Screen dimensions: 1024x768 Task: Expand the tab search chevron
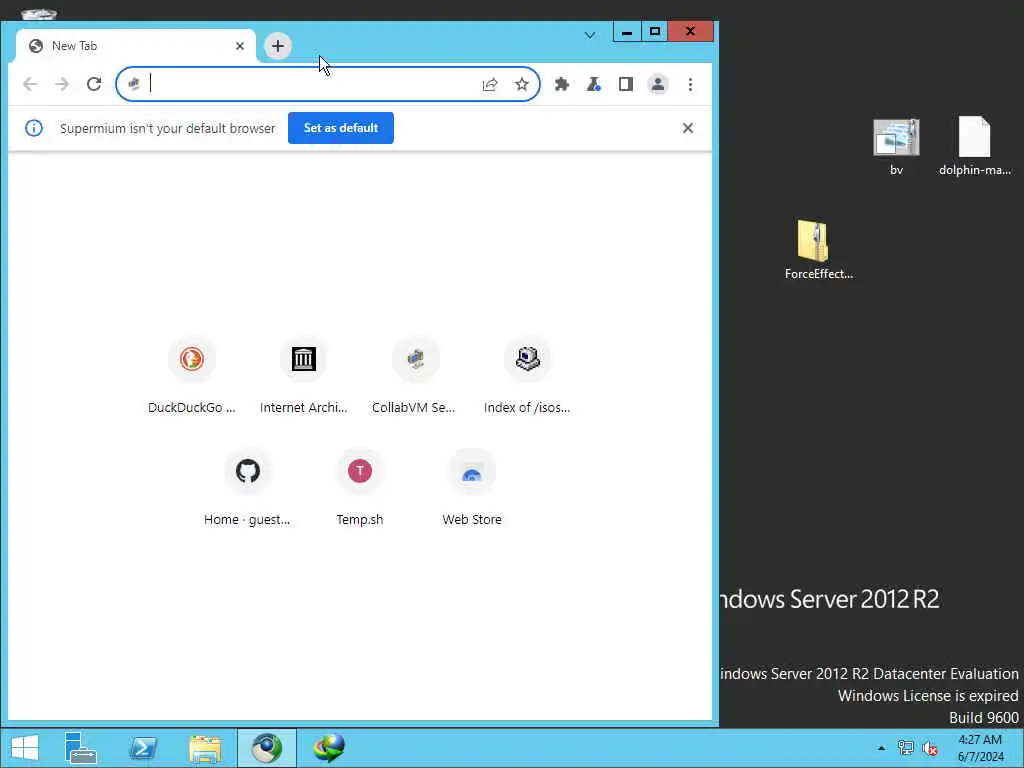tap(590, 35)
